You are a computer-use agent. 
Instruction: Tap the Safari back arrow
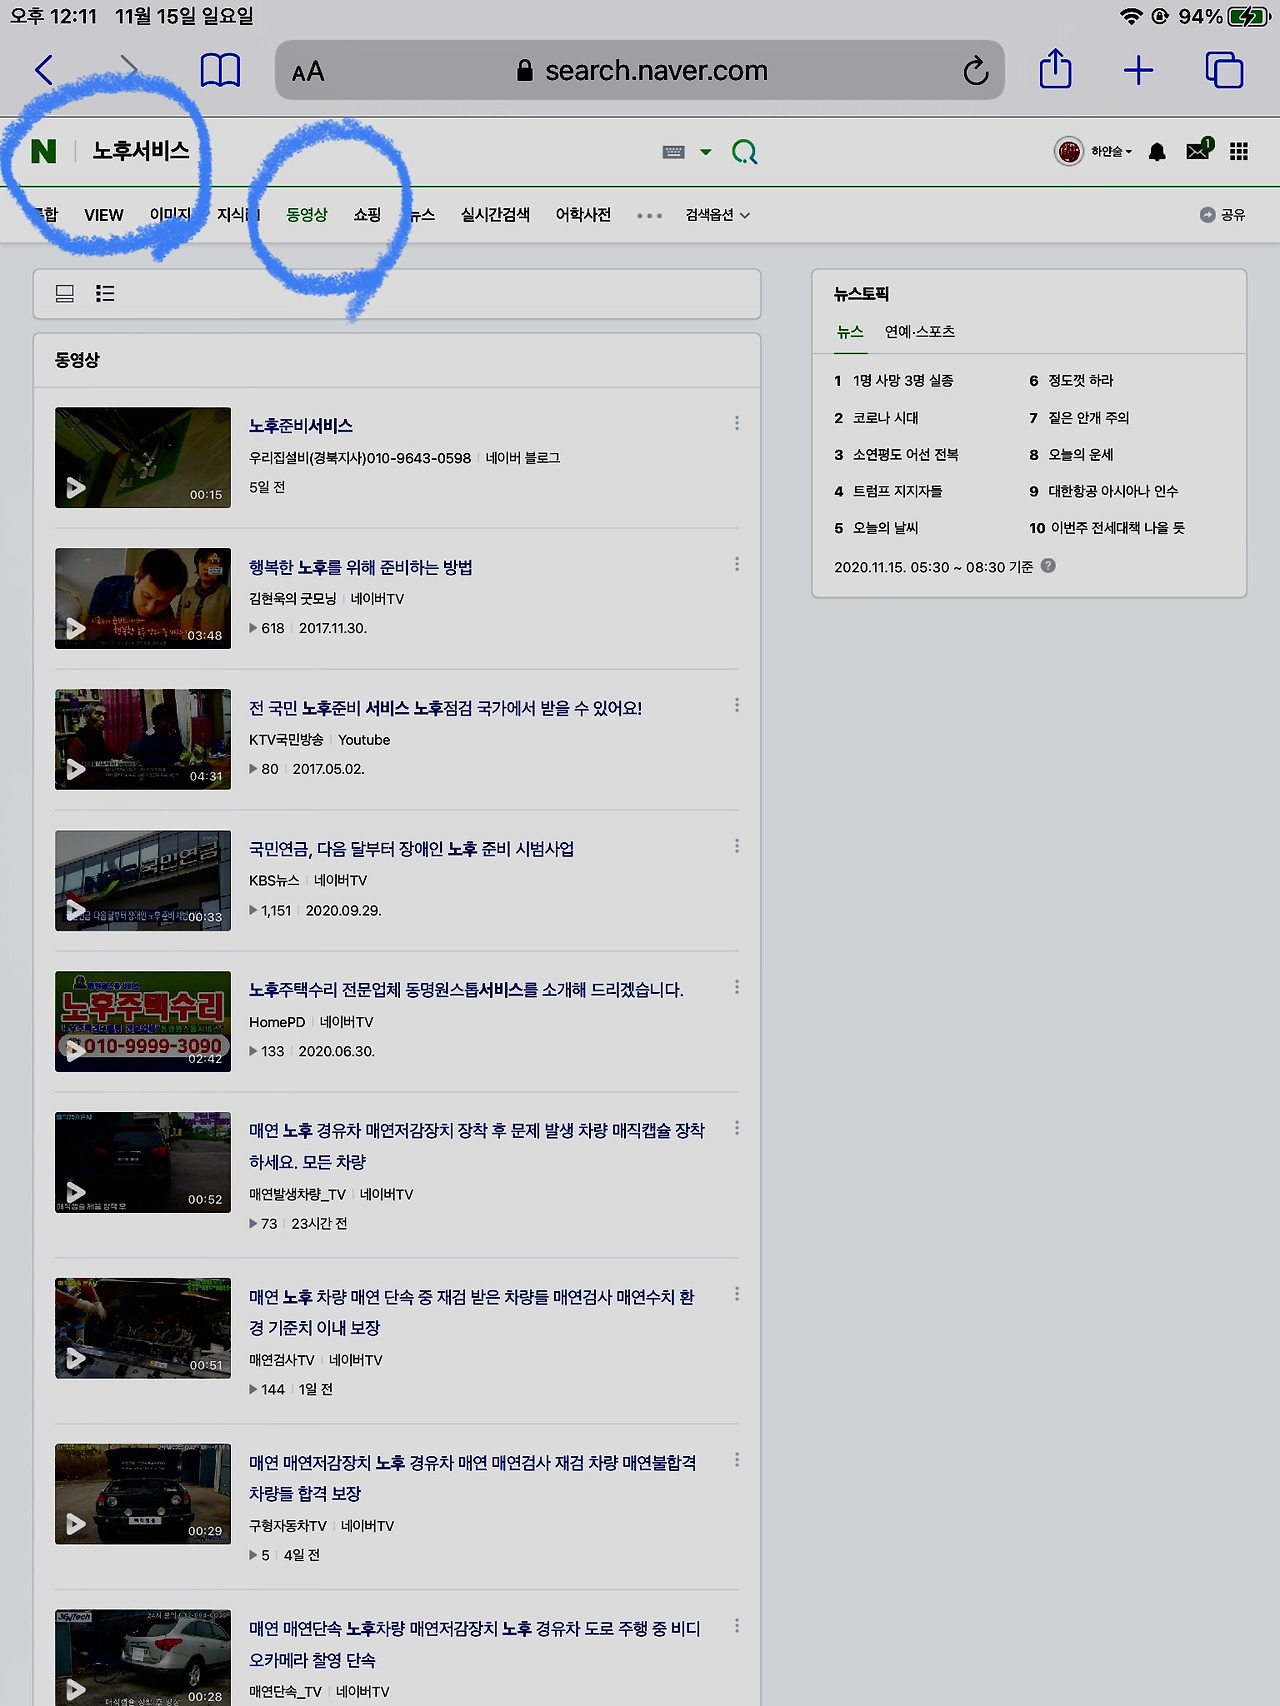(x=44, y=70)
